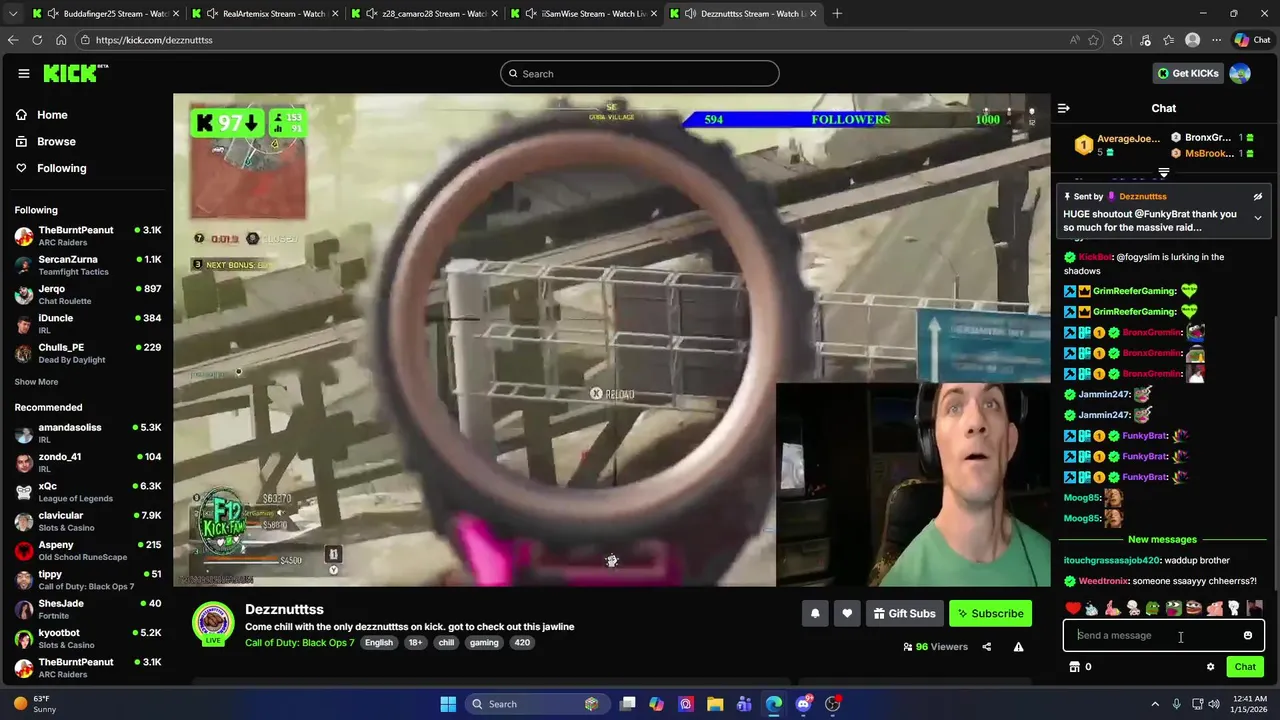Open Copilot Chat in browser
1280x720 pixels.
[x=1254, y=40]
